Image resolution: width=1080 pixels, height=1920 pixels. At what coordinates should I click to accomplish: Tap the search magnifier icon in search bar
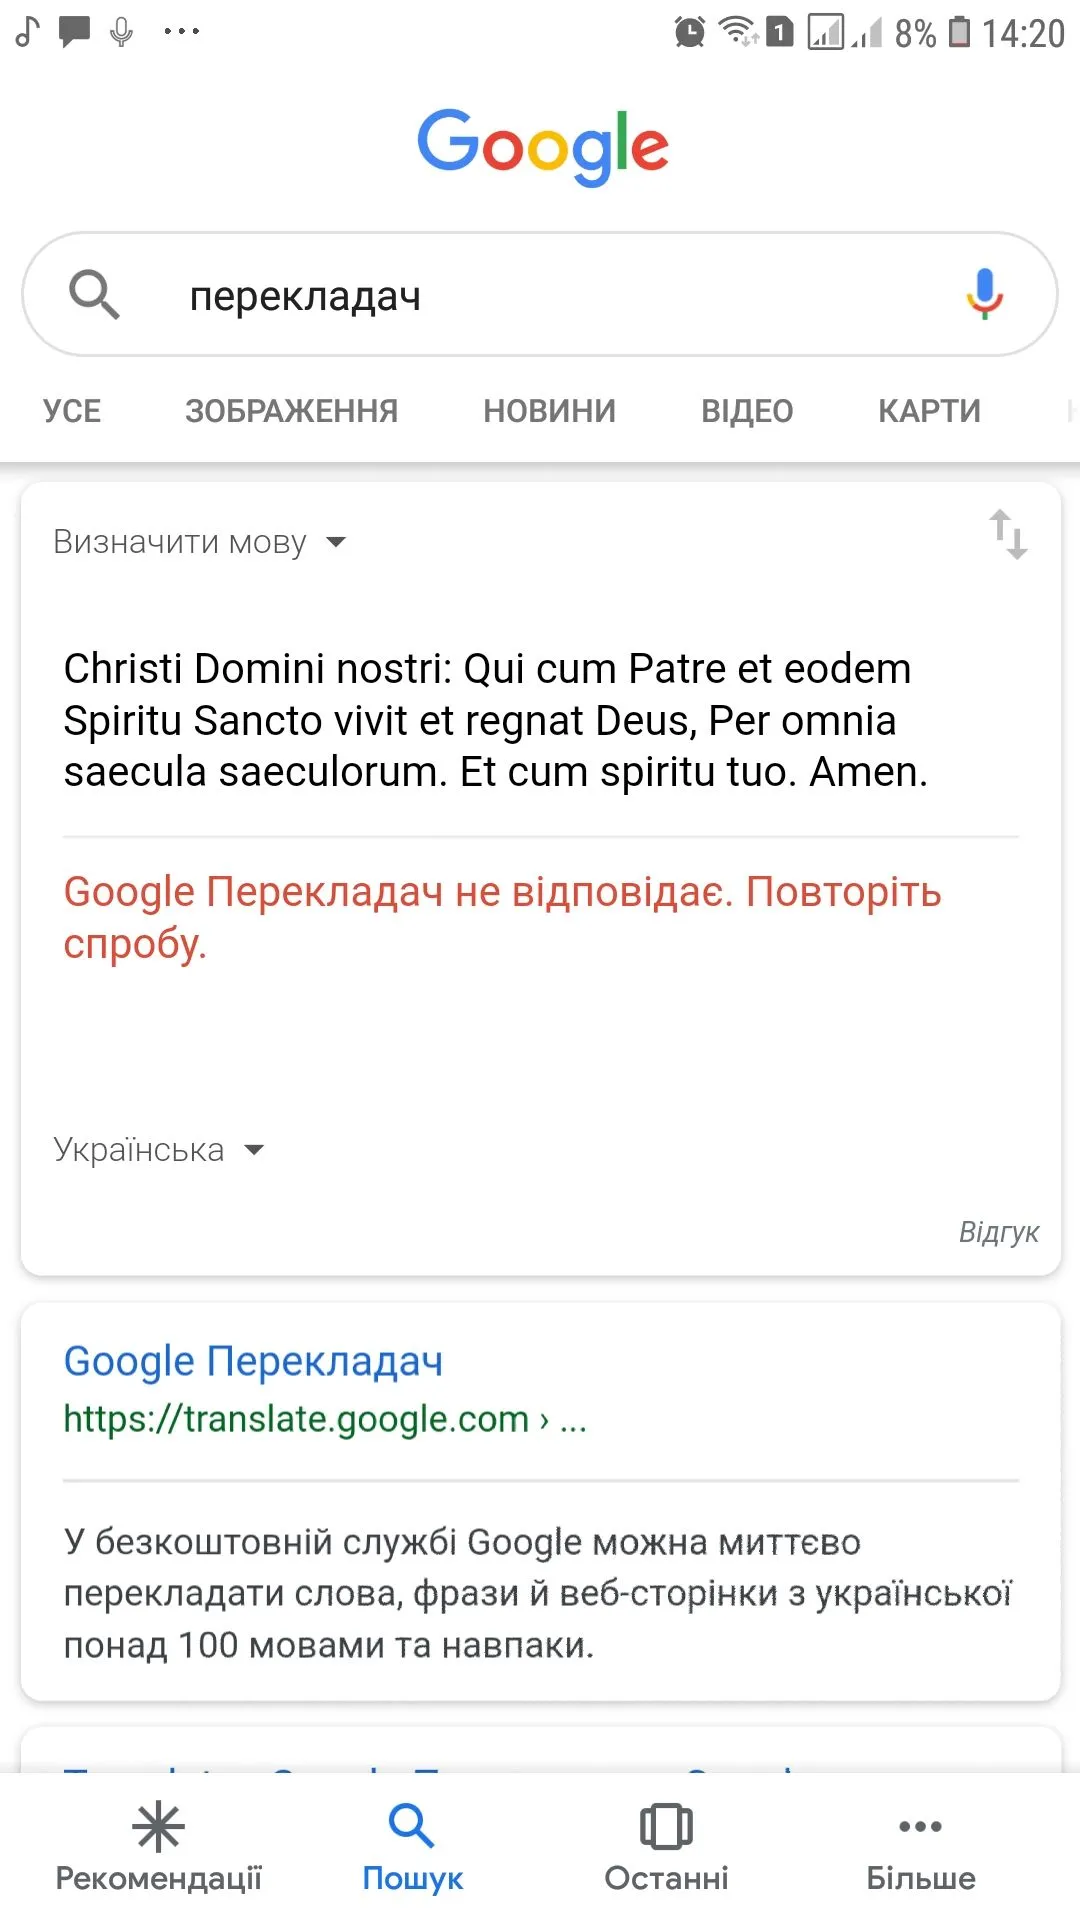click(94, 295)
